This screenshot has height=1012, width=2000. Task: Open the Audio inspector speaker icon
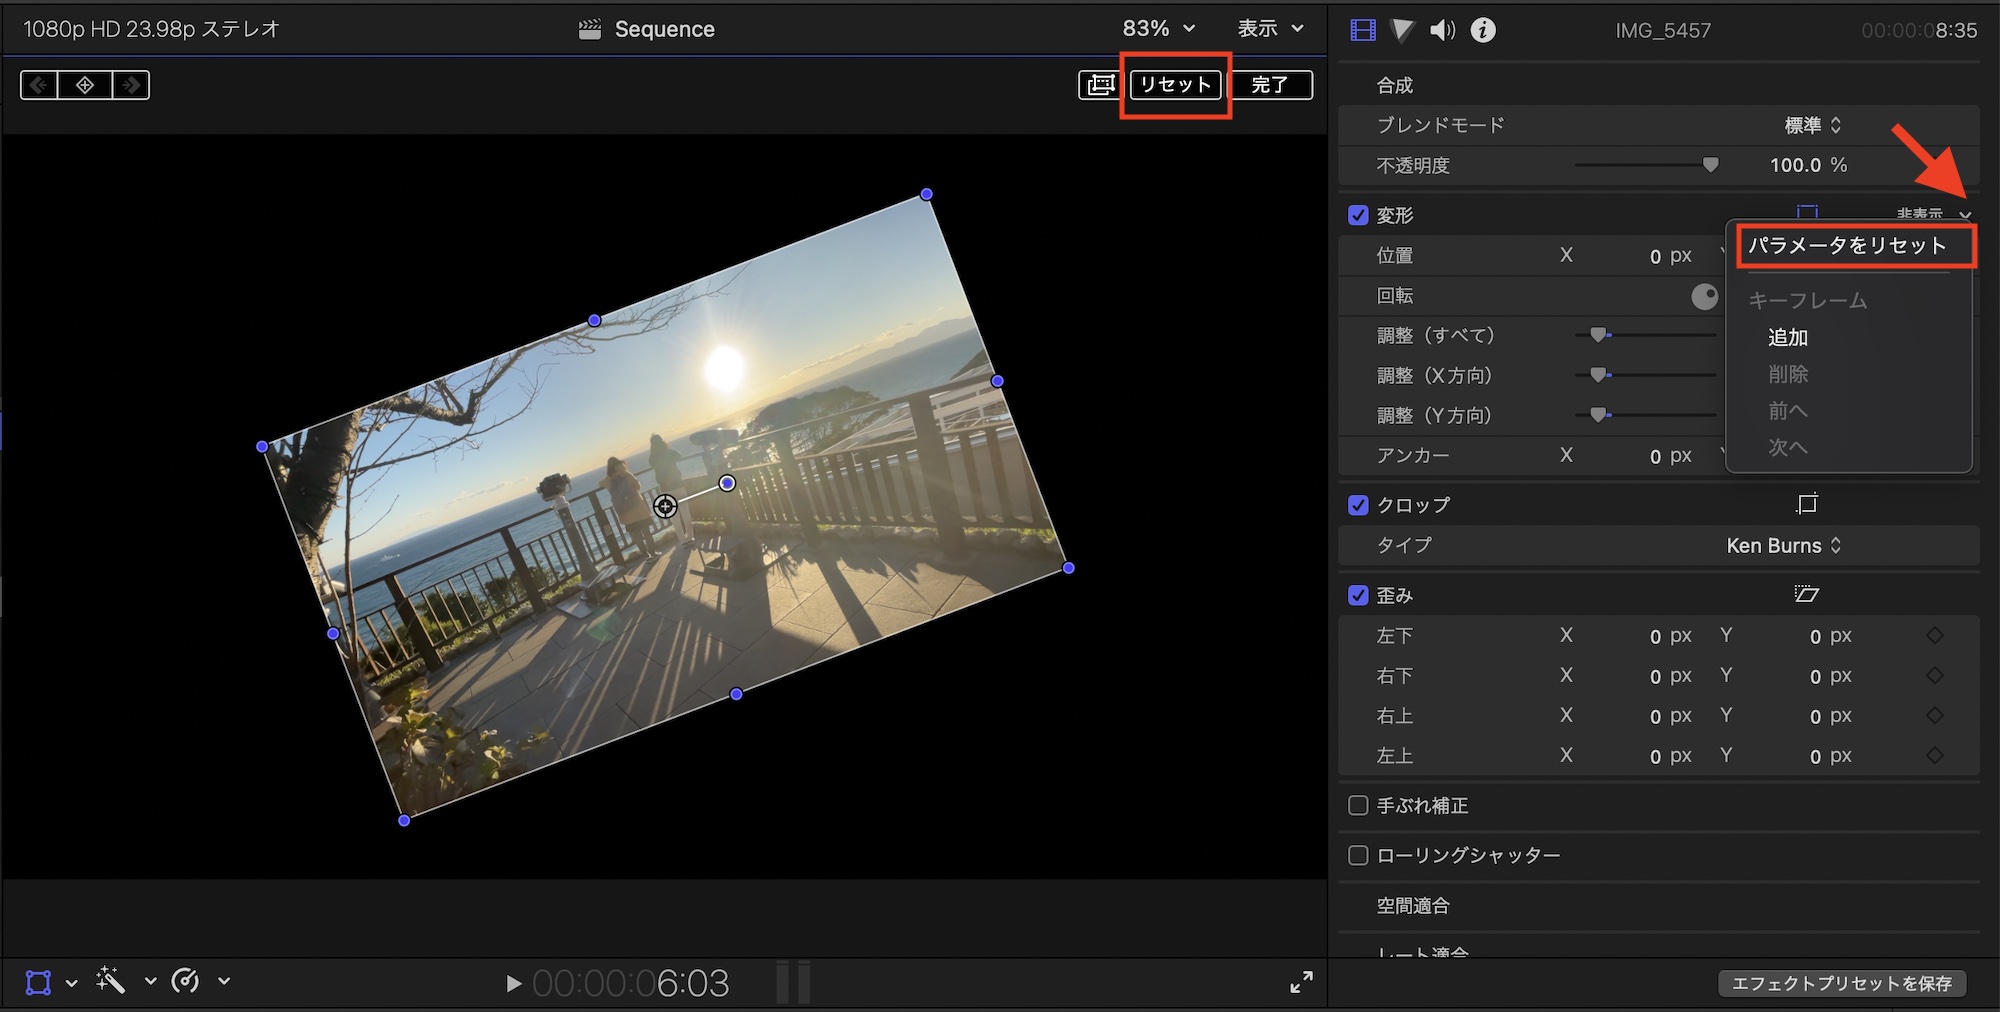pyautogui.click(x=1442, y=30)
